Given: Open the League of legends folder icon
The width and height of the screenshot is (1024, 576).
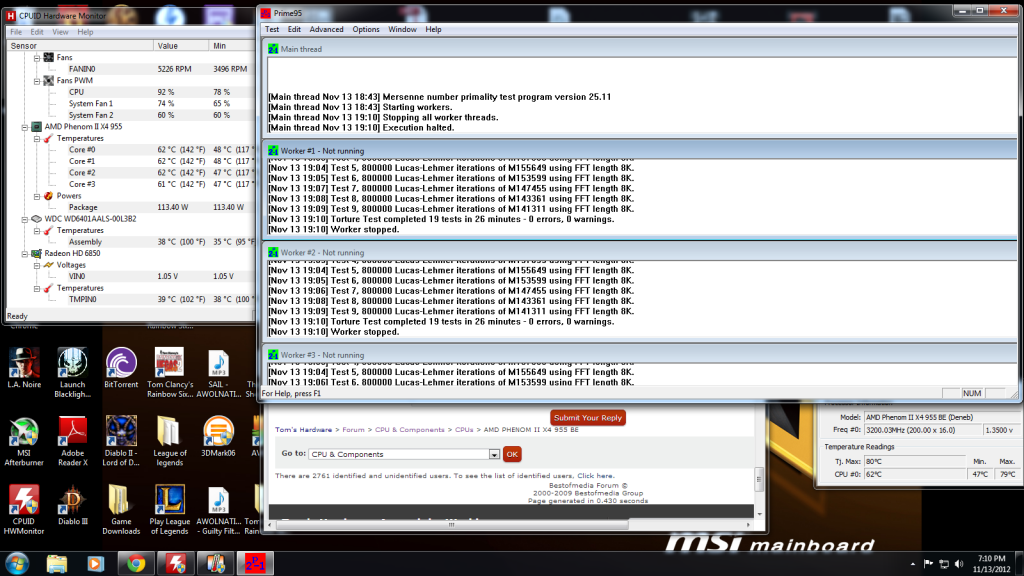Looking at the screenshot, I should click(x=170, y=441).
